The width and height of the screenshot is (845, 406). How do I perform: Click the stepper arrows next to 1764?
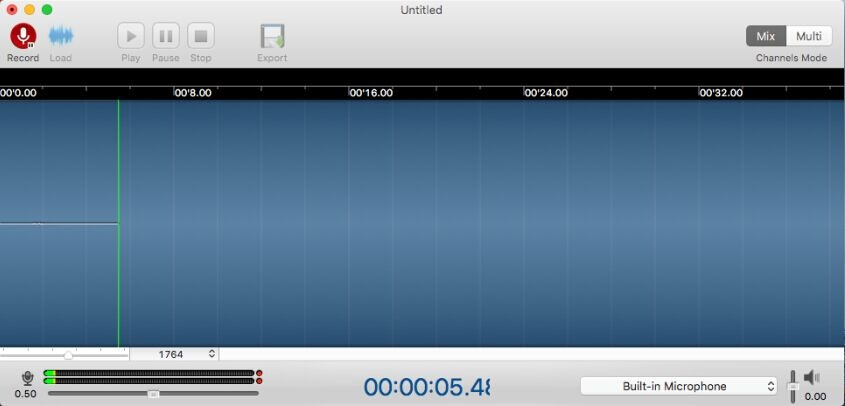[x=212, y=354]
